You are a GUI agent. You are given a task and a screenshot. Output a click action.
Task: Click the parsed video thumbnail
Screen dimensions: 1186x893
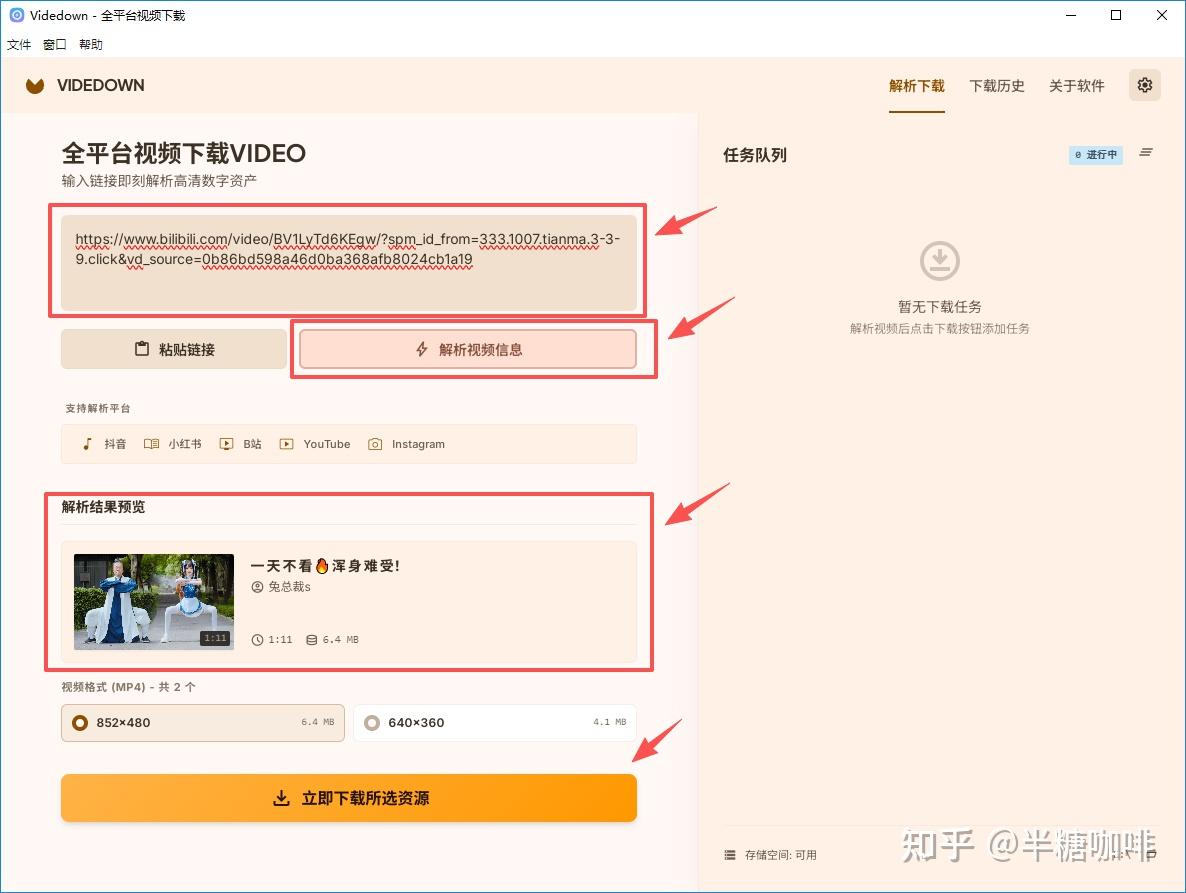pyautogui.click(x=154, y=602)
